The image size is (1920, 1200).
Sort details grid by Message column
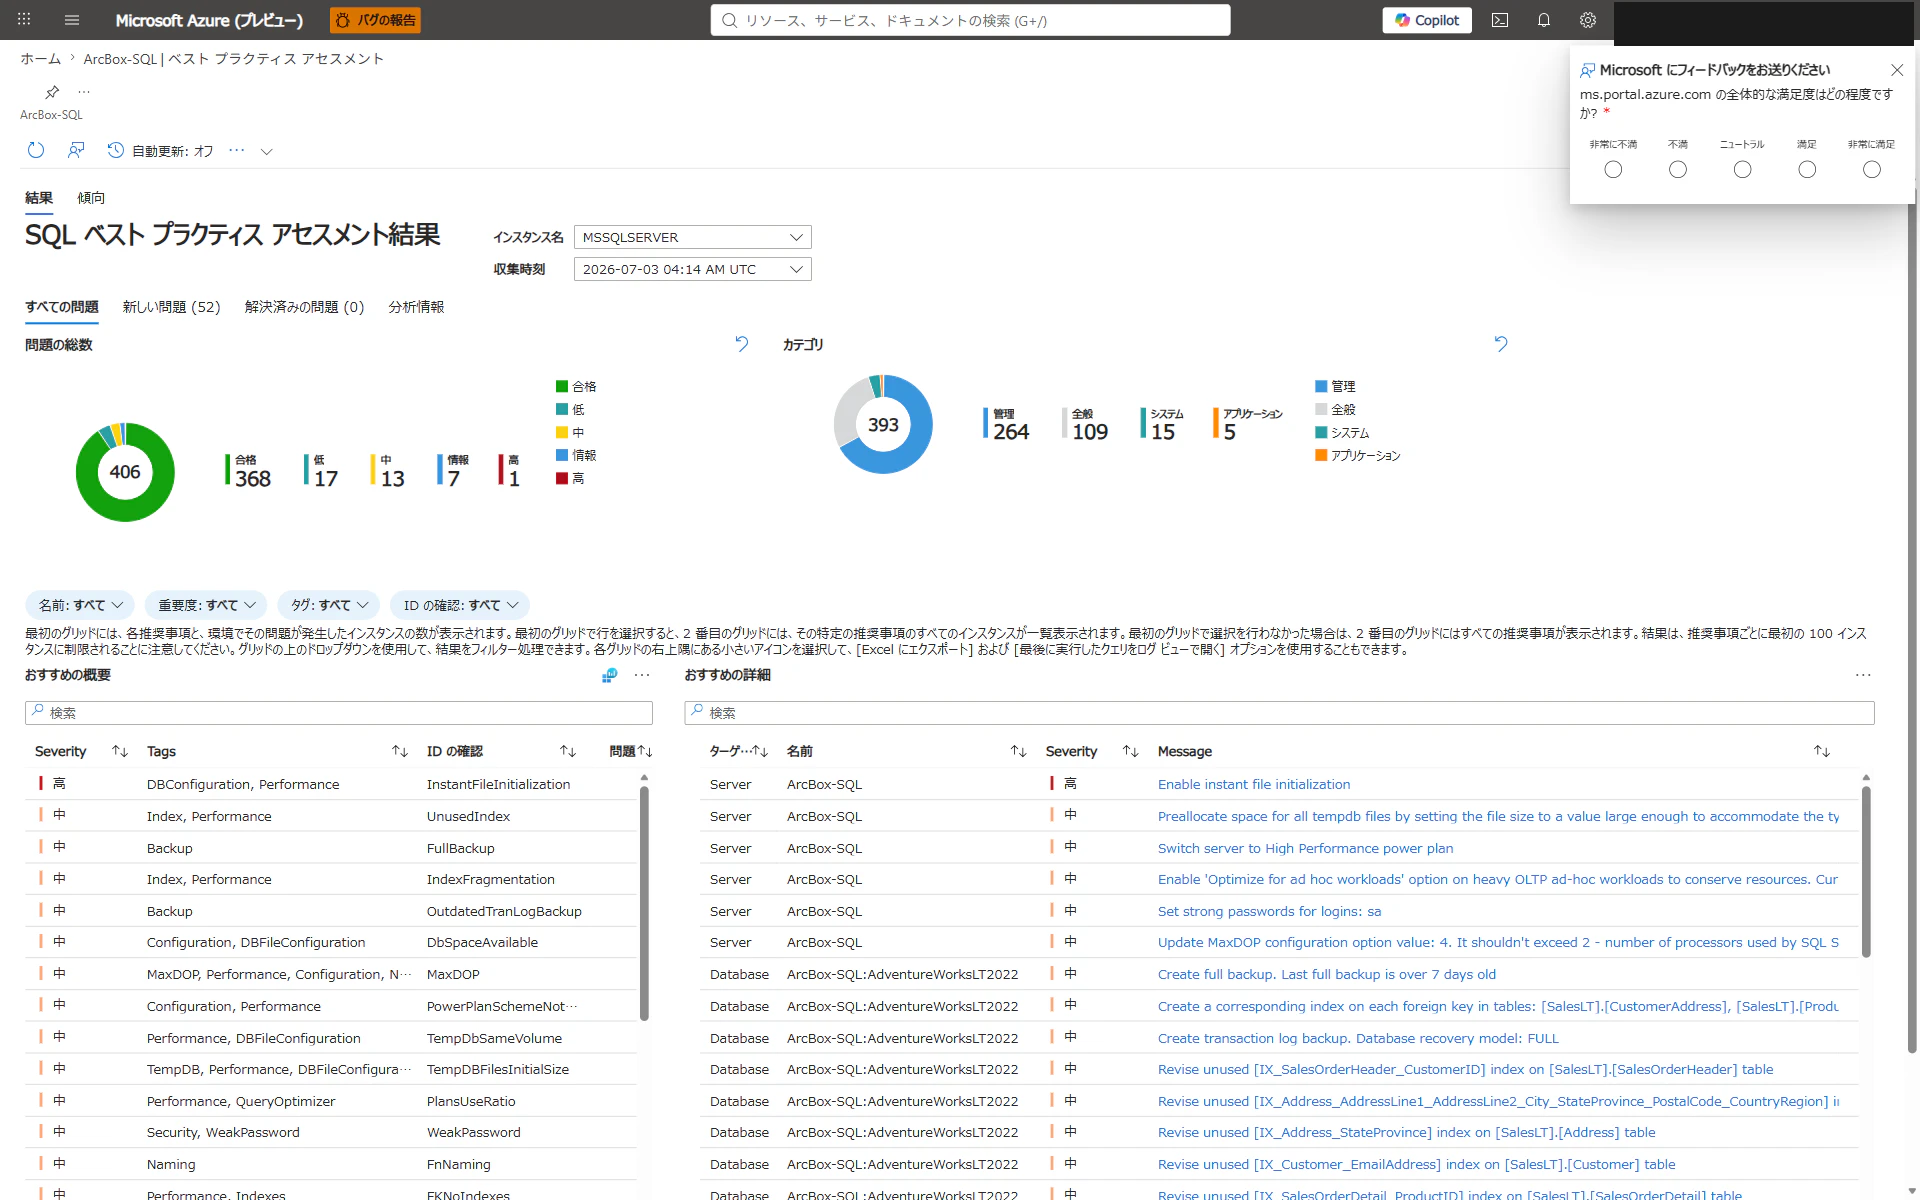point(1822,751)
